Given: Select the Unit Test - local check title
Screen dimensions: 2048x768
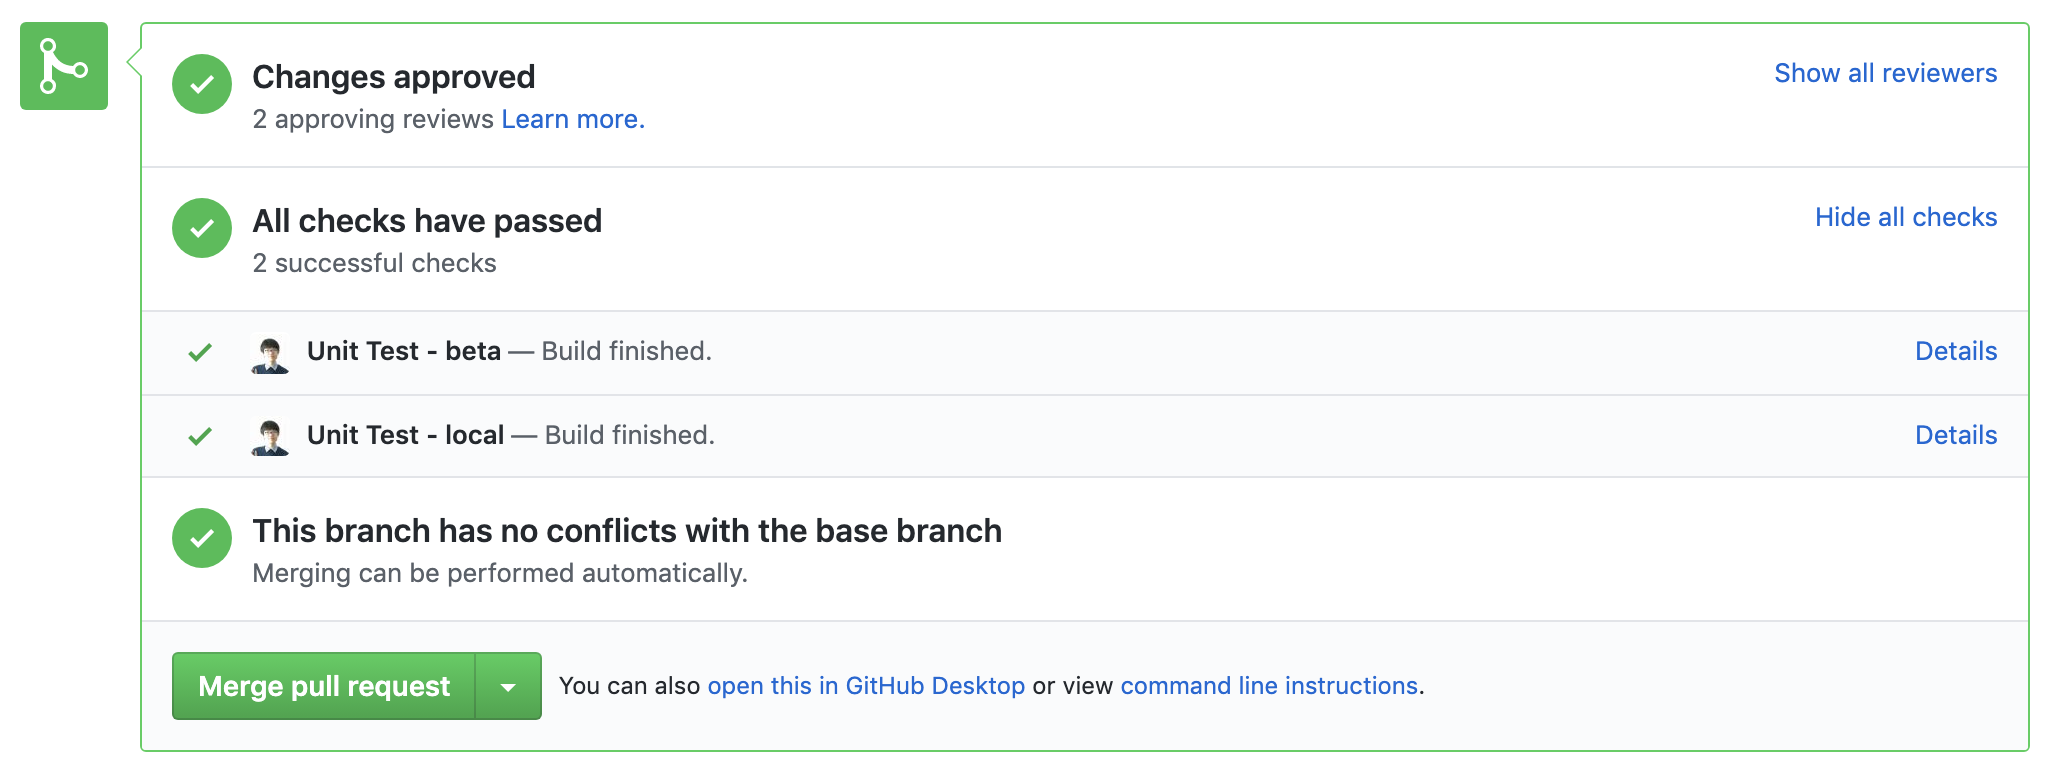Looking at the screenshot, I should [405, 435].
